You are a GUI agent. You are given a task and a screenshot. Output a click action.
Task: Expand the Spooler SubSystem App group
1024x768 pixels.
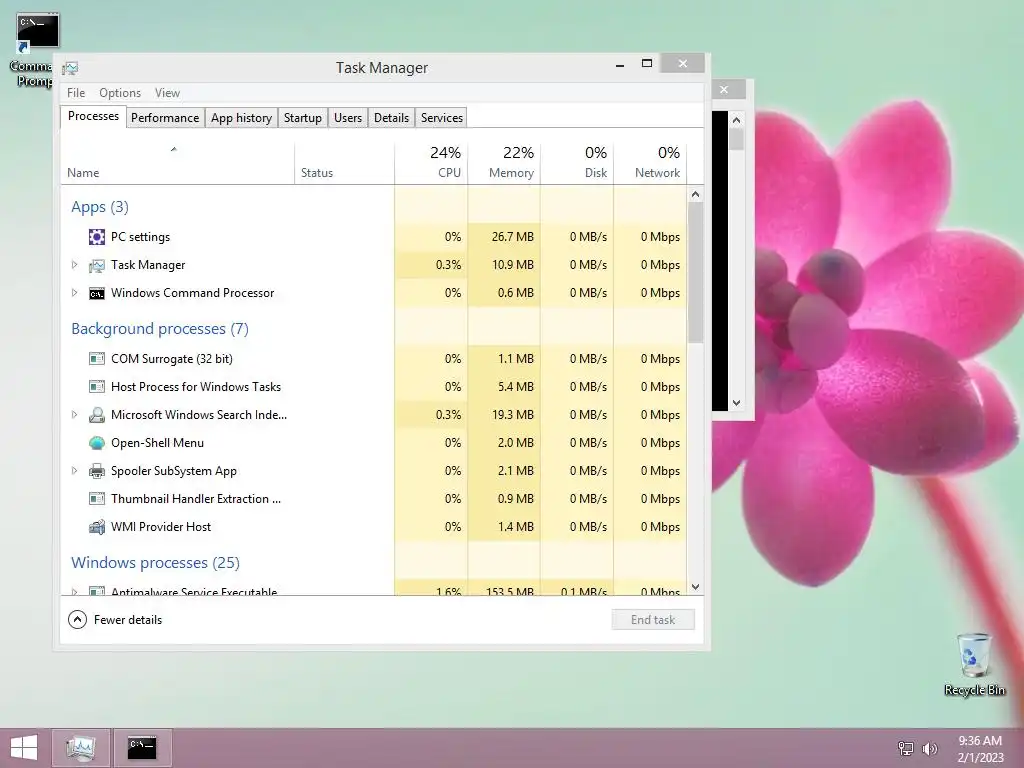74,471
